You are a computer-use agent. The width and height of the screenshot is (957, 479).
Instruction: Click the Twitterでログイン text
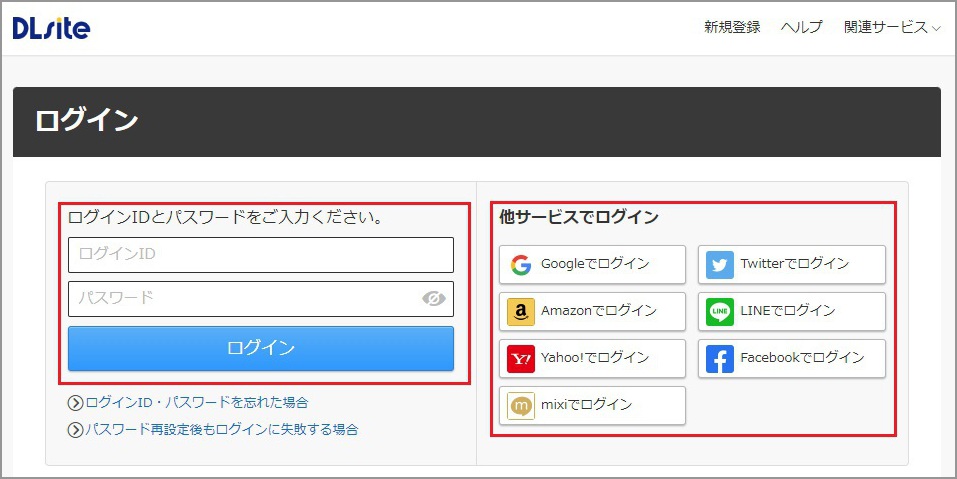pyautogui.click(x=795, y=264)
